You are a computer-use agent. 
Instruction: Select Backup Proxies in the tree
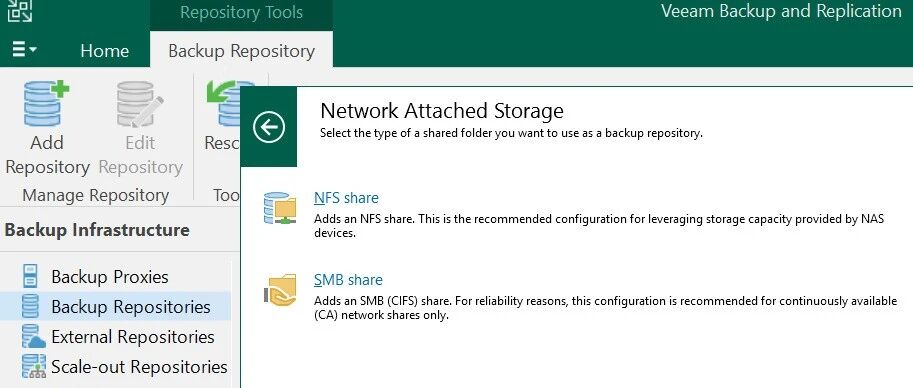pos(109,277)
